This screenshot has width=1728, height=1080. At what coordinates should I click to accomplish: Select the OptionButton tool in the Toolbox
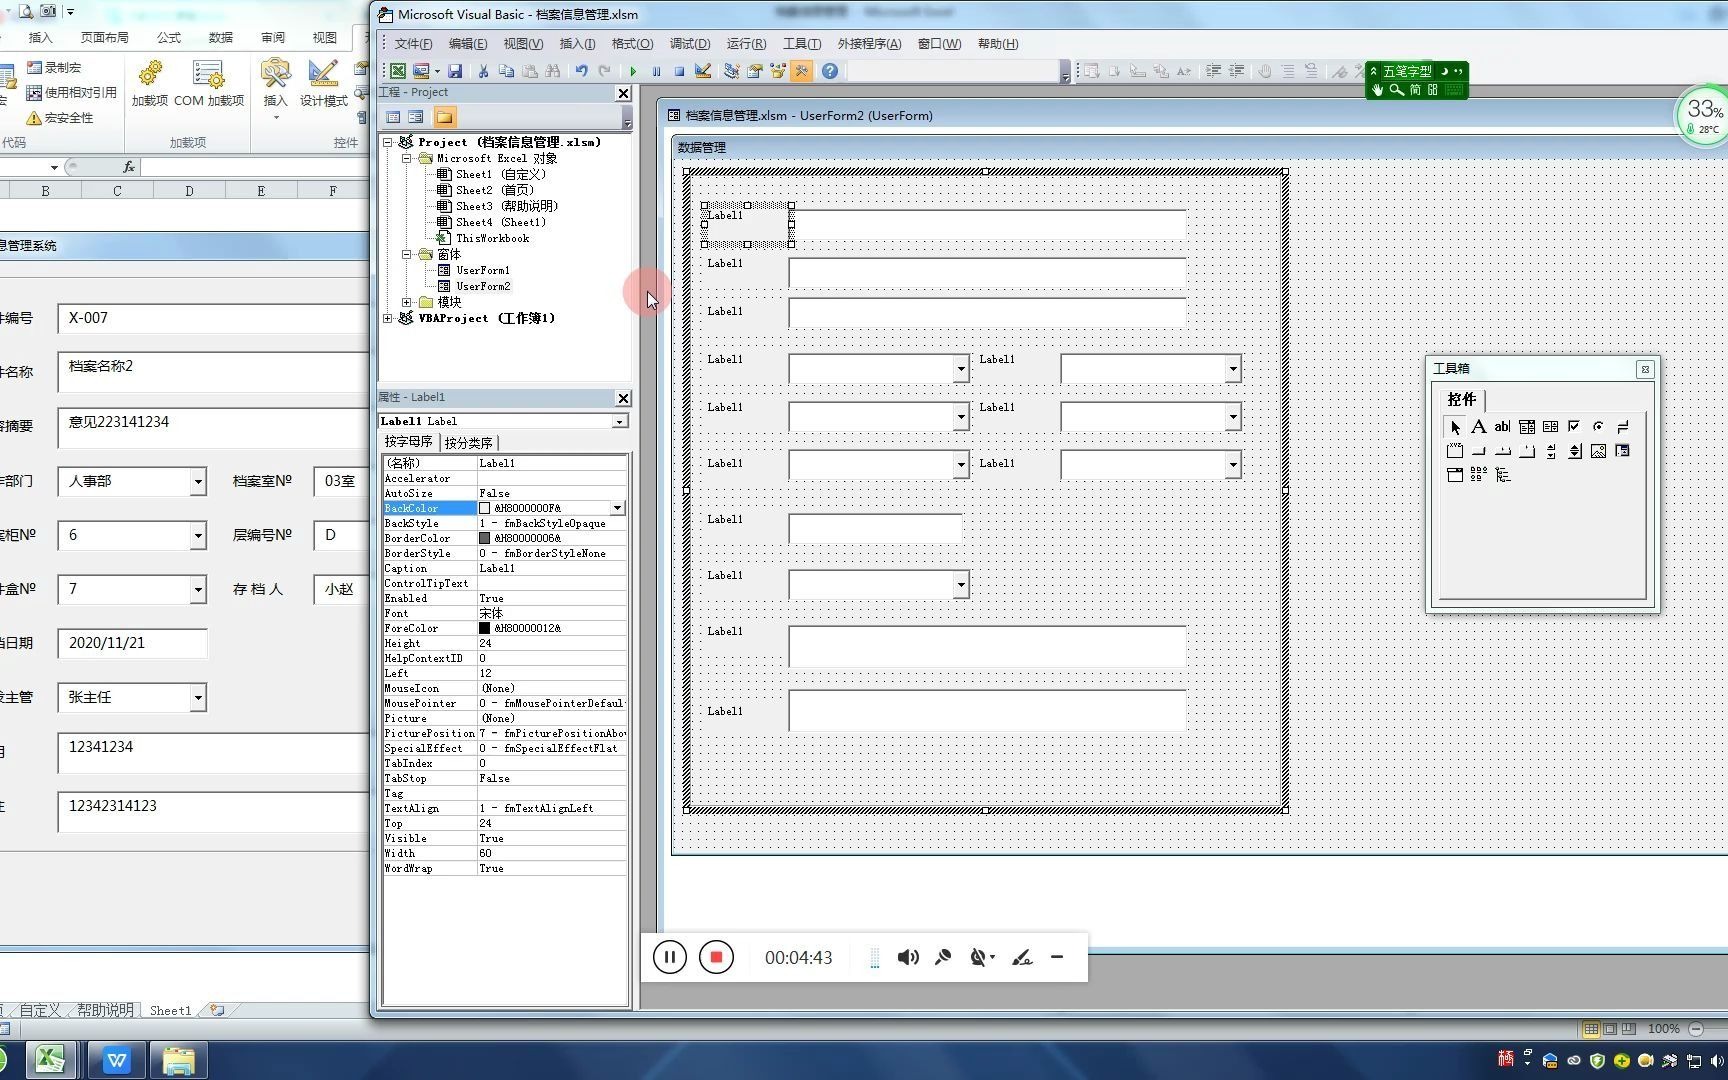[1598, 426]
